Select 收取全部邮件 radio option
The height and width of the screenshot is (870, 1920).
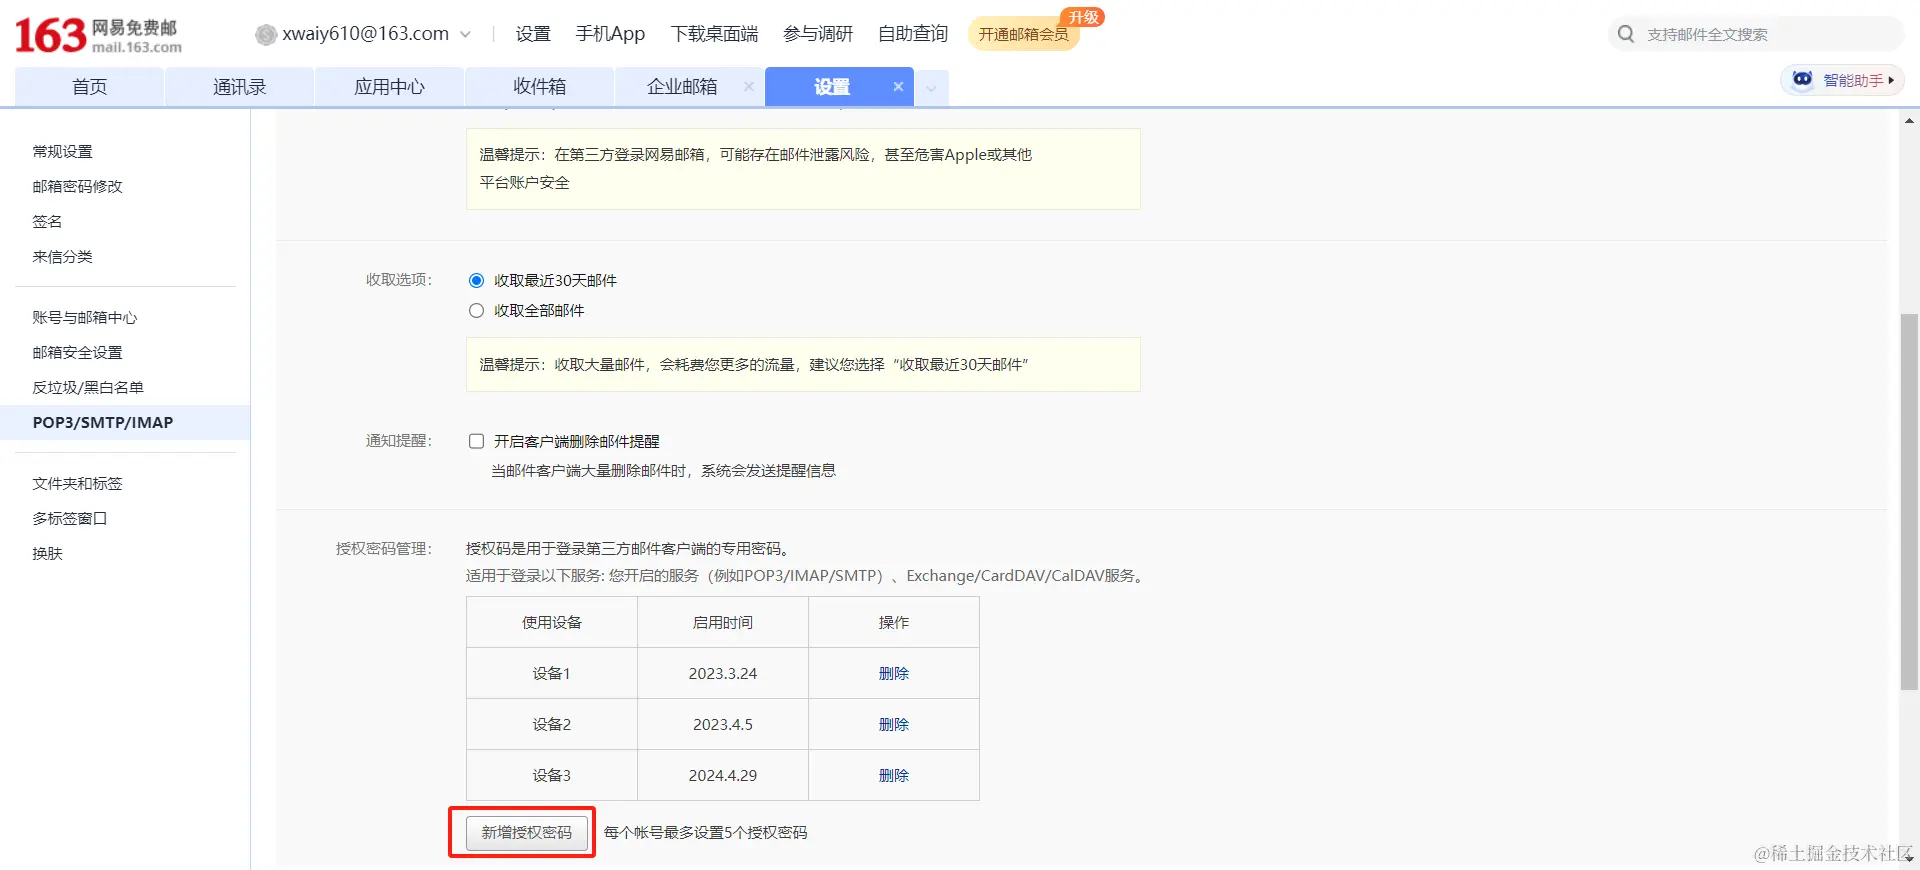[476, 311]
